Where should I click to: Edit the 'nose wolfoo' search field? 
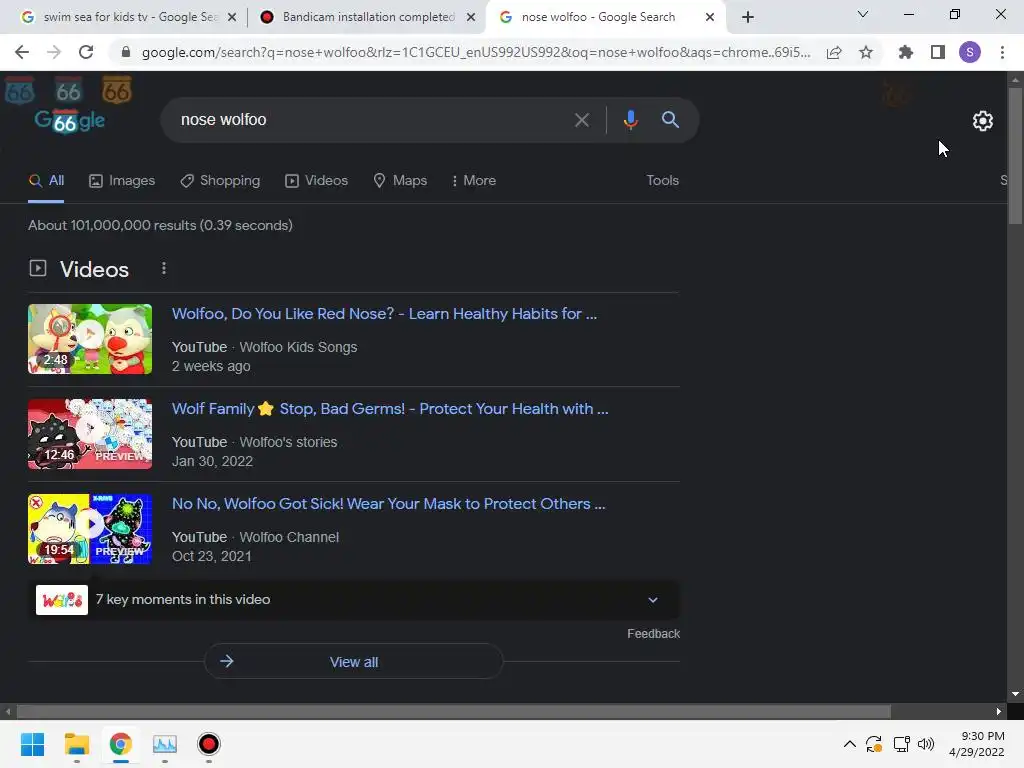point(372,120)
